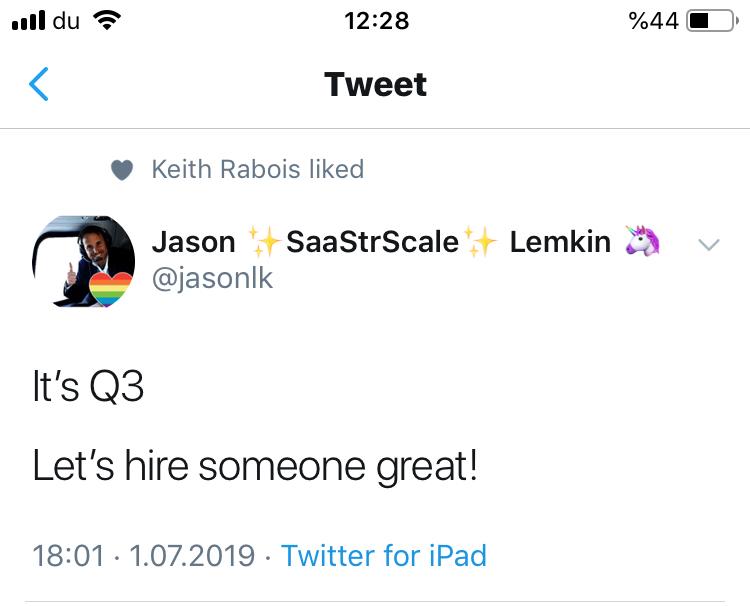
Task: Select the display name "Jason"
Action: click(193, 242)
